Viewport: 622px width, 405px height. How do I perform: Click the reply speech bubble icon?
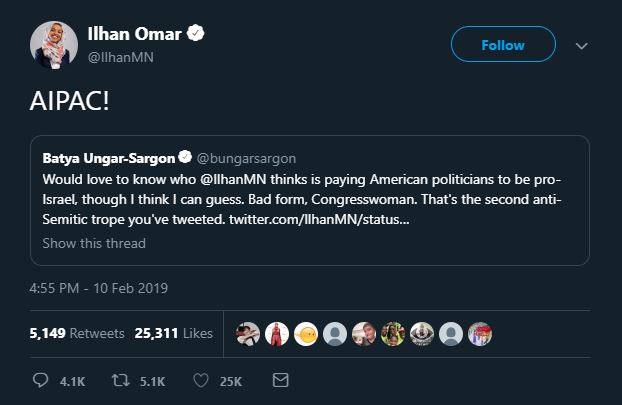click(40, 381)
